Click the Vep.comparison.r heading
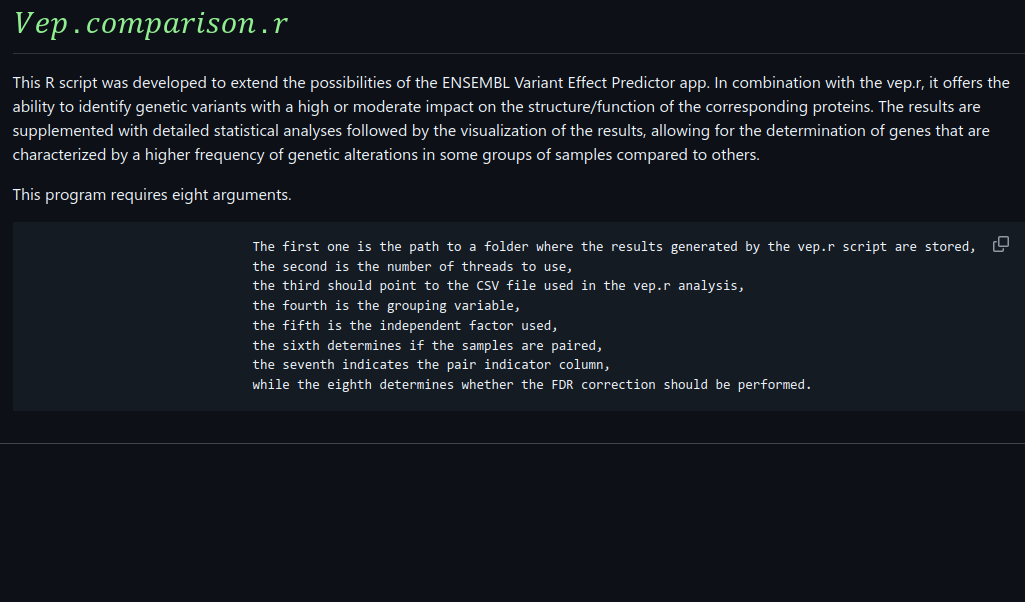1025x602 pixels. click(151, 24)
